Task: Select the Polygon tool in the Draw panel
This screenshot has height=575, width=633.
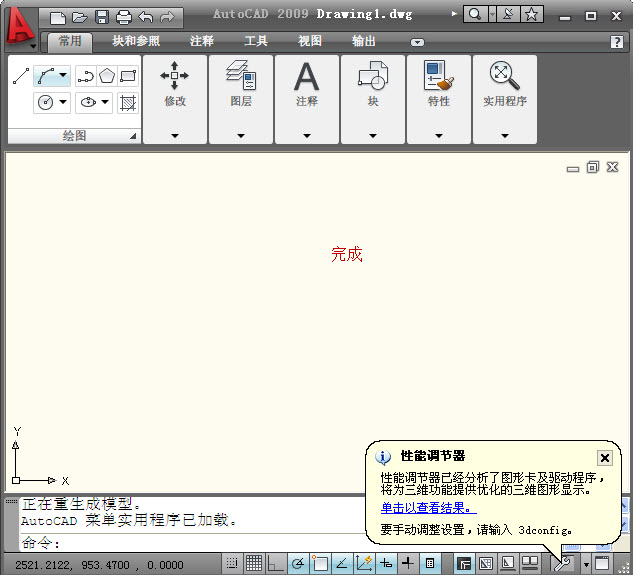Action: pyautogui.click(x=107, y=76)
